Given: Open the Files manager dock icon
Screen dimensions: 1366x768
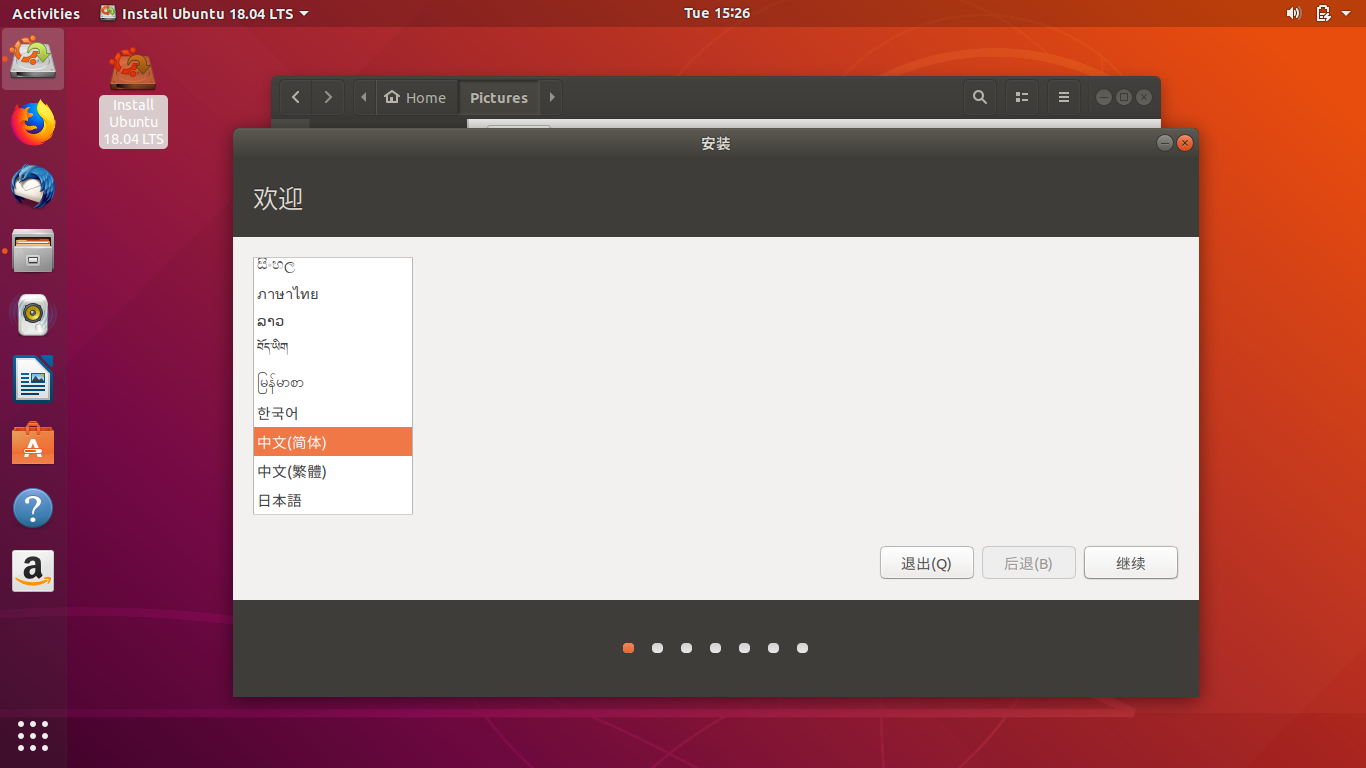Looking at the screenshot, I should [33, 251].
